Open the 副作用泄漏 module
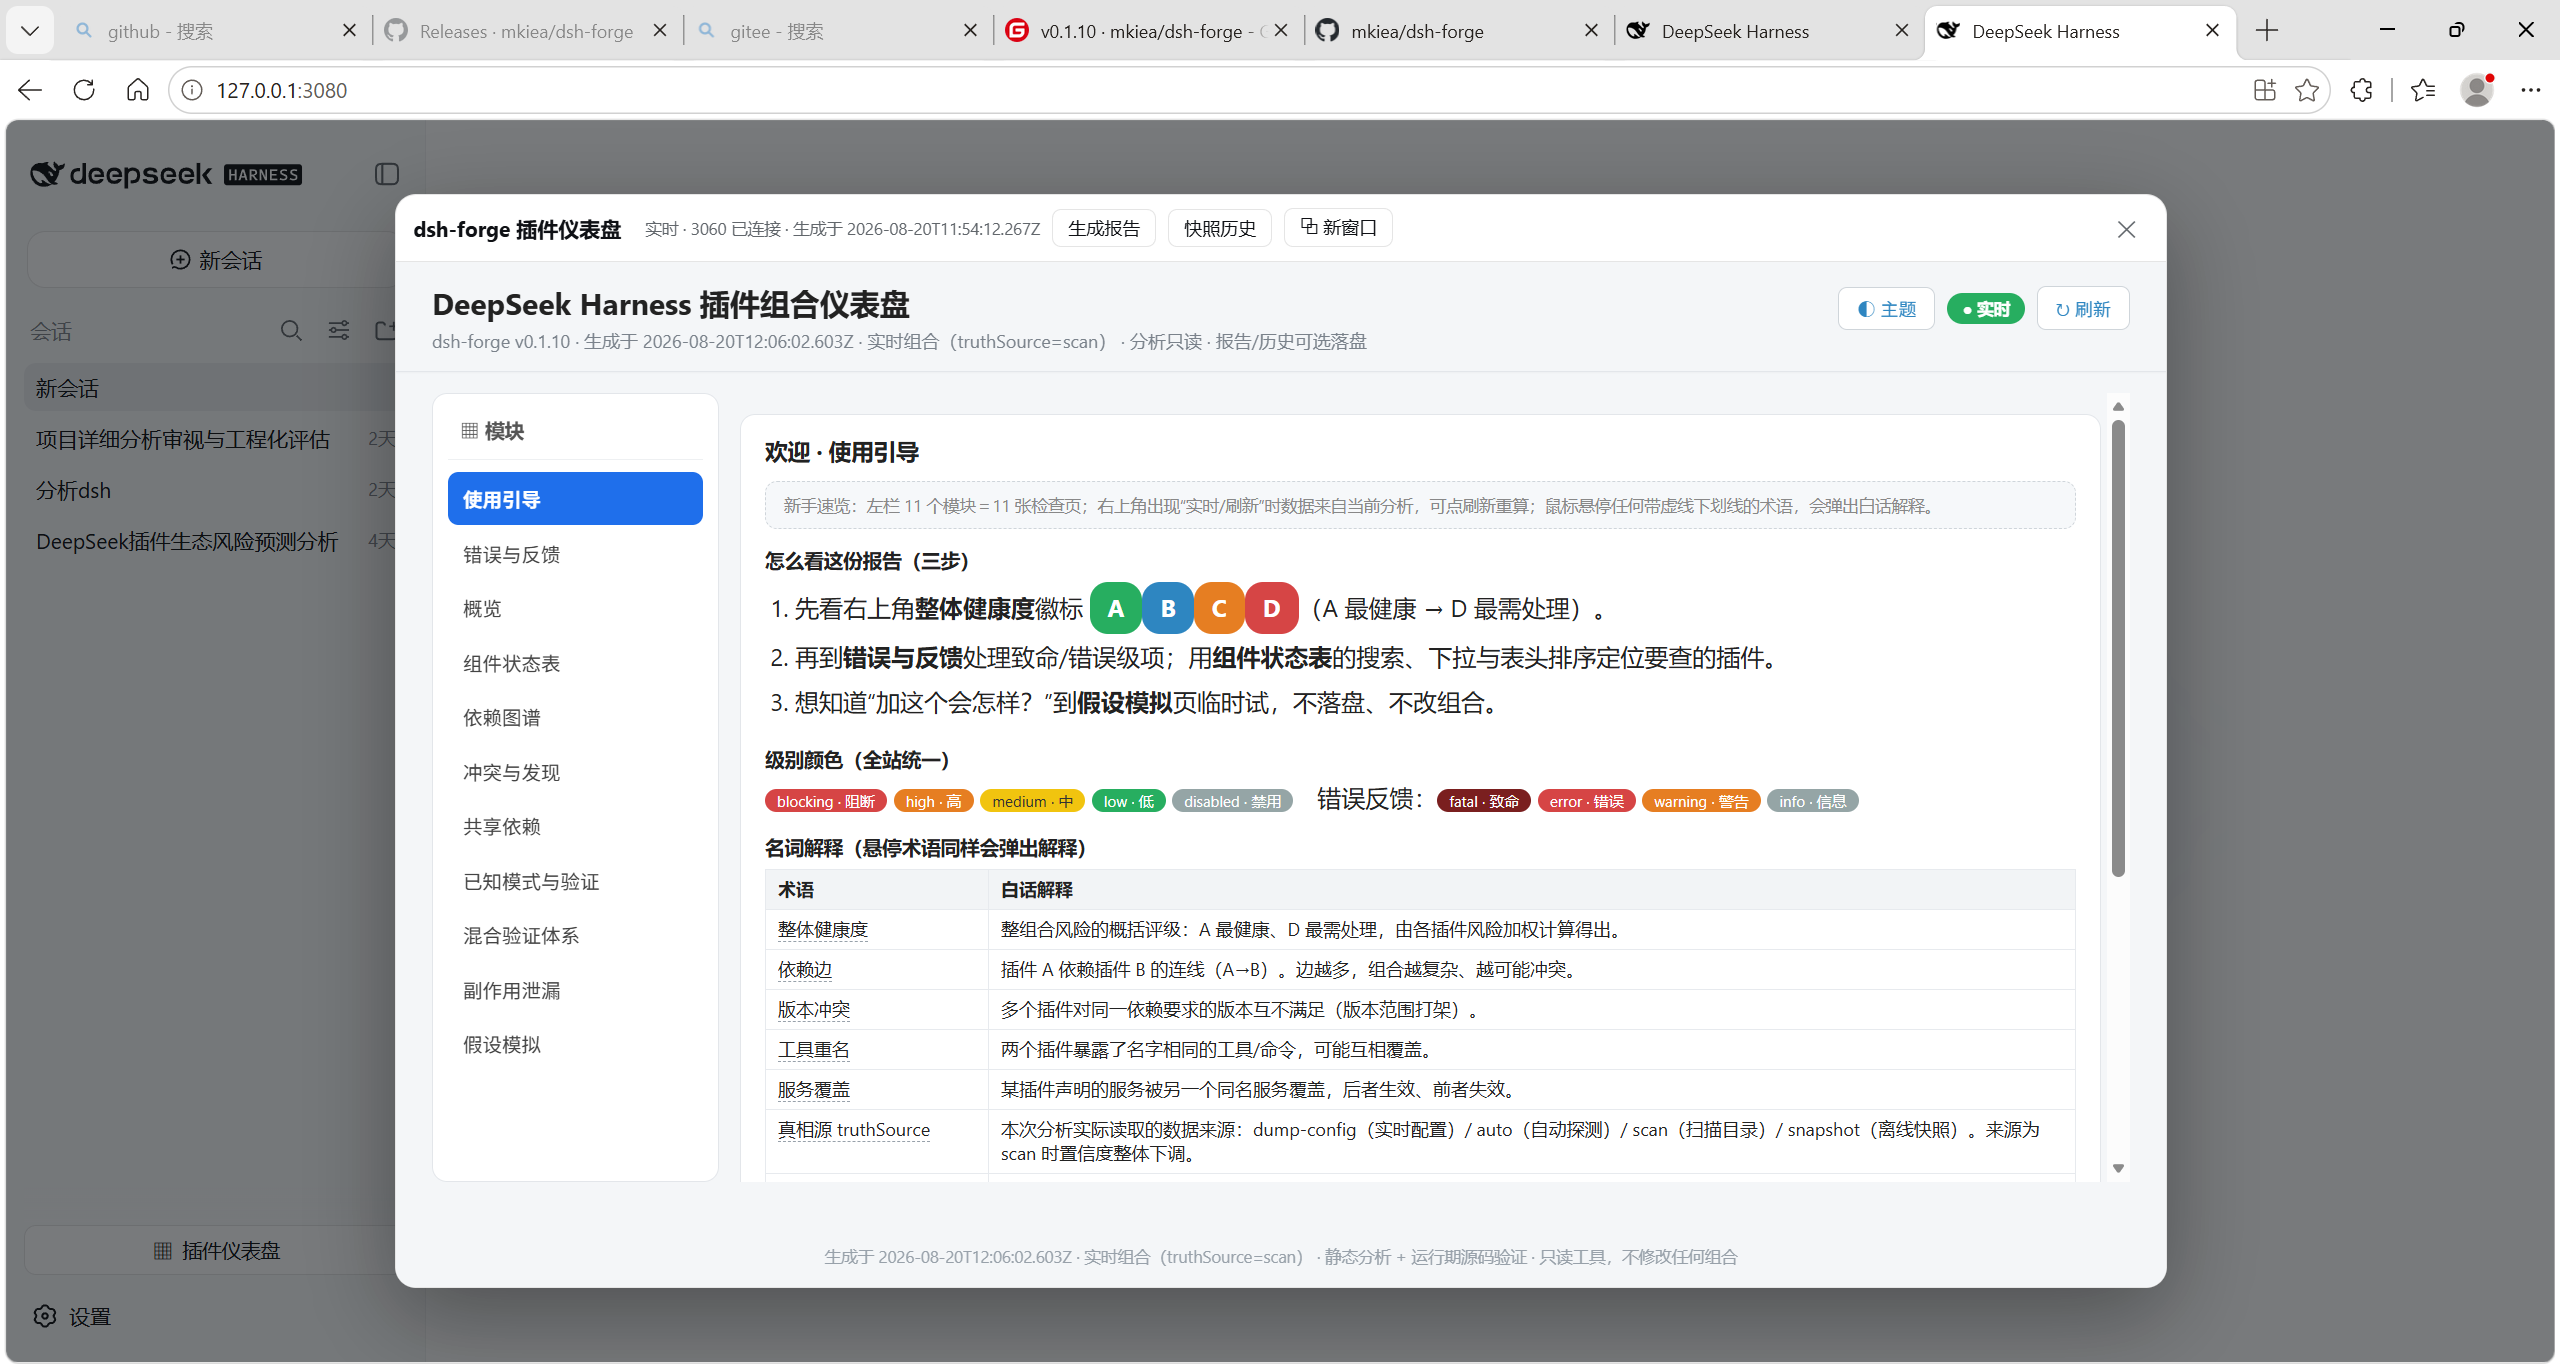Image resolution: width=2560 pixels, height=1368 pixels. click(575, 990)
